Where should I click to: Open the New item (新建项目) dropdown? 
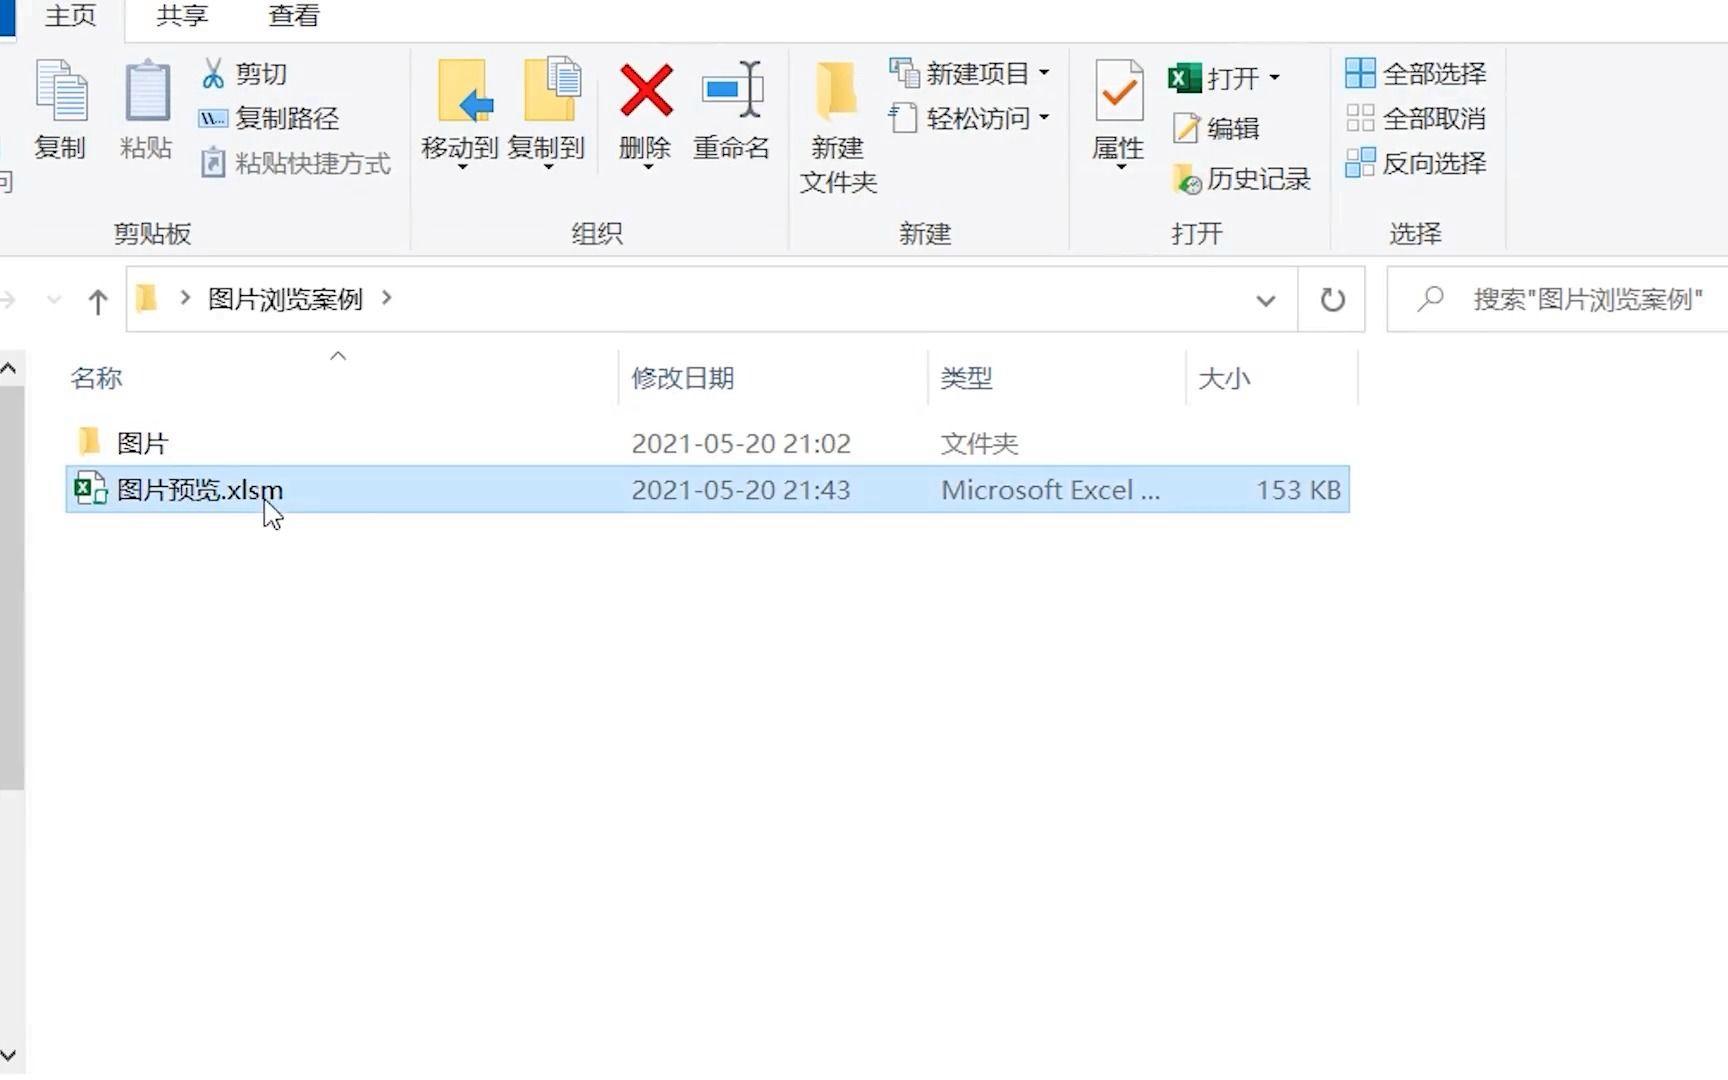(x=970, y=73)
